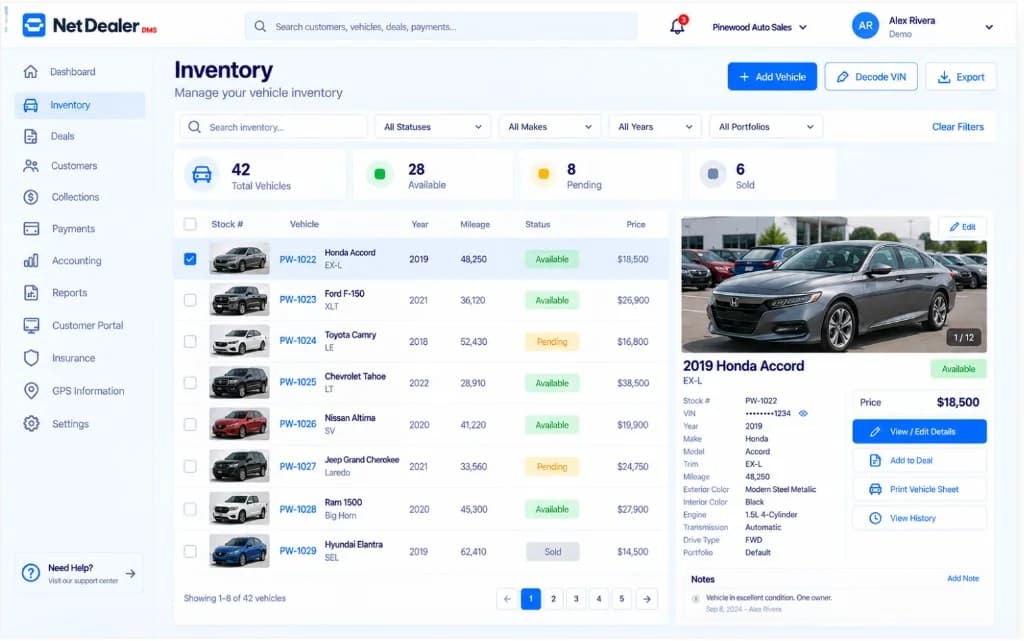Check the PW-1024 Toyota Camry row checkbox

[190, 341]
